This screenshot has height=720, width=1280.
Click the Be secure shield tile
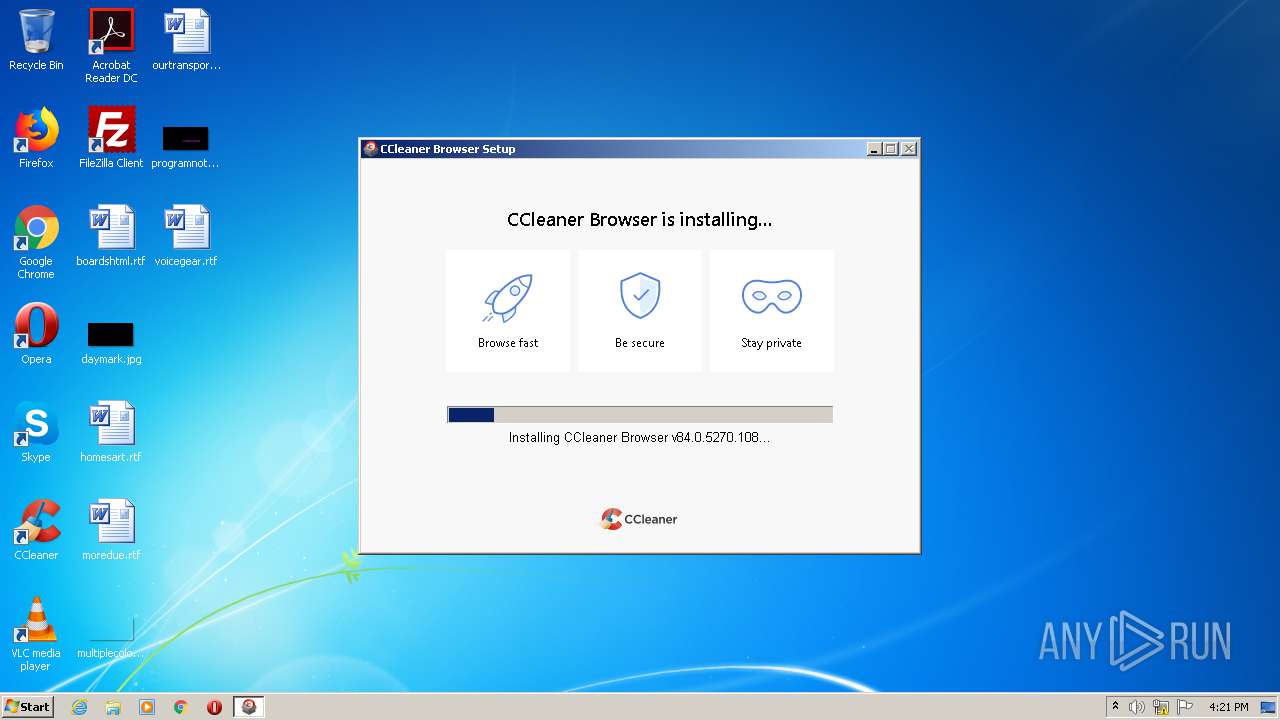(640, 311)
